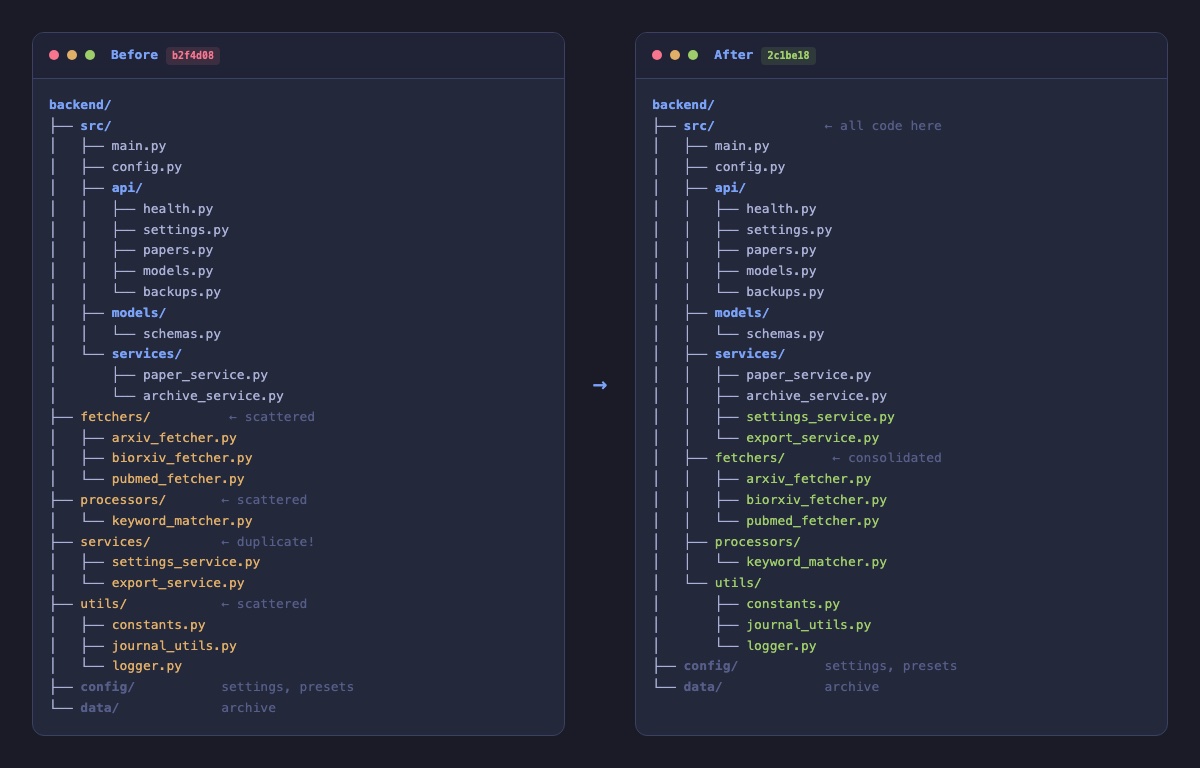This screenshot has width=1200, height=768.
Task: Click the utils/ folder in the After tree
Action: (x=738, y=583)
